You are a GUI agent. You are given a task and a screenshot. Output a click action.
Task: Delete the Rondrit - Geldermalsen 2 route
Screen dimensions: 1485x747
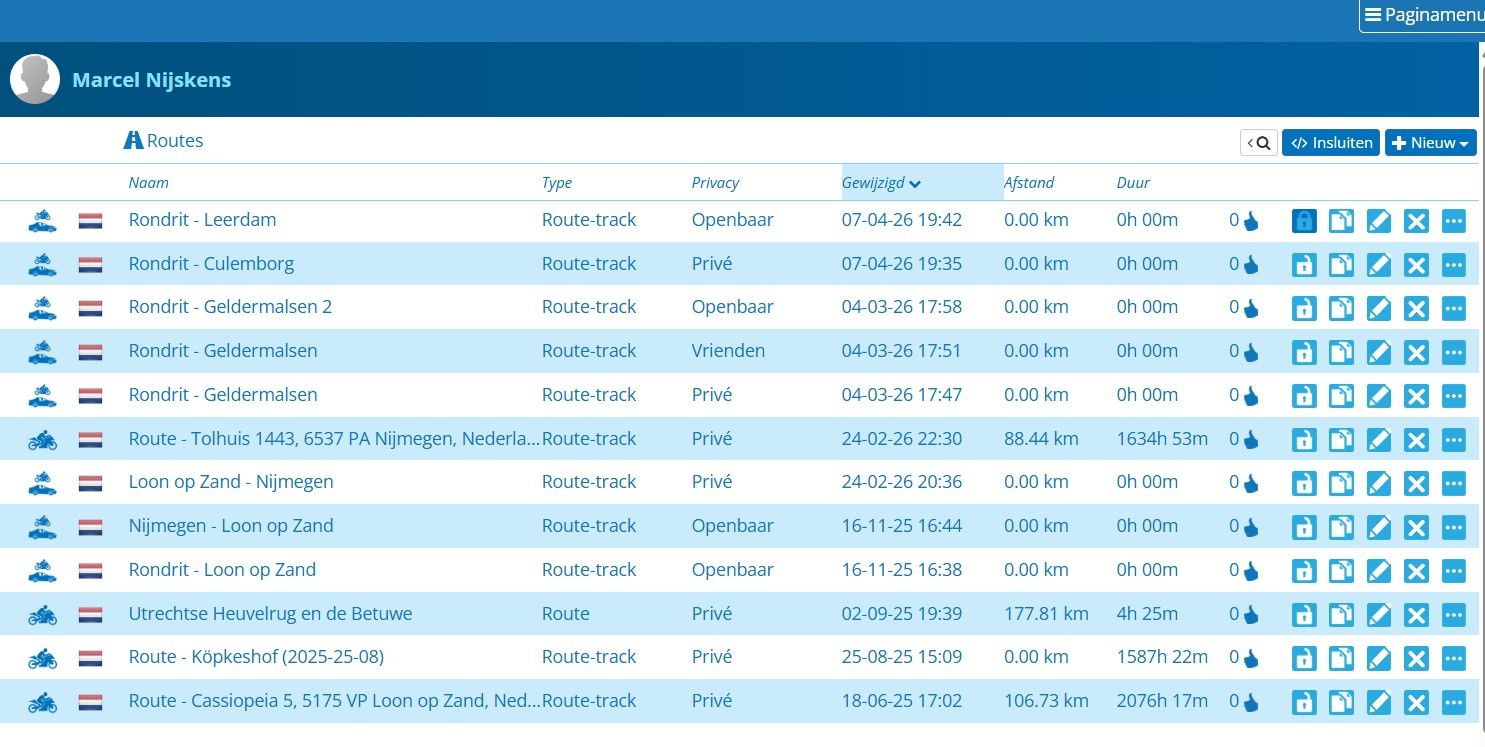tap(1416, 308)
